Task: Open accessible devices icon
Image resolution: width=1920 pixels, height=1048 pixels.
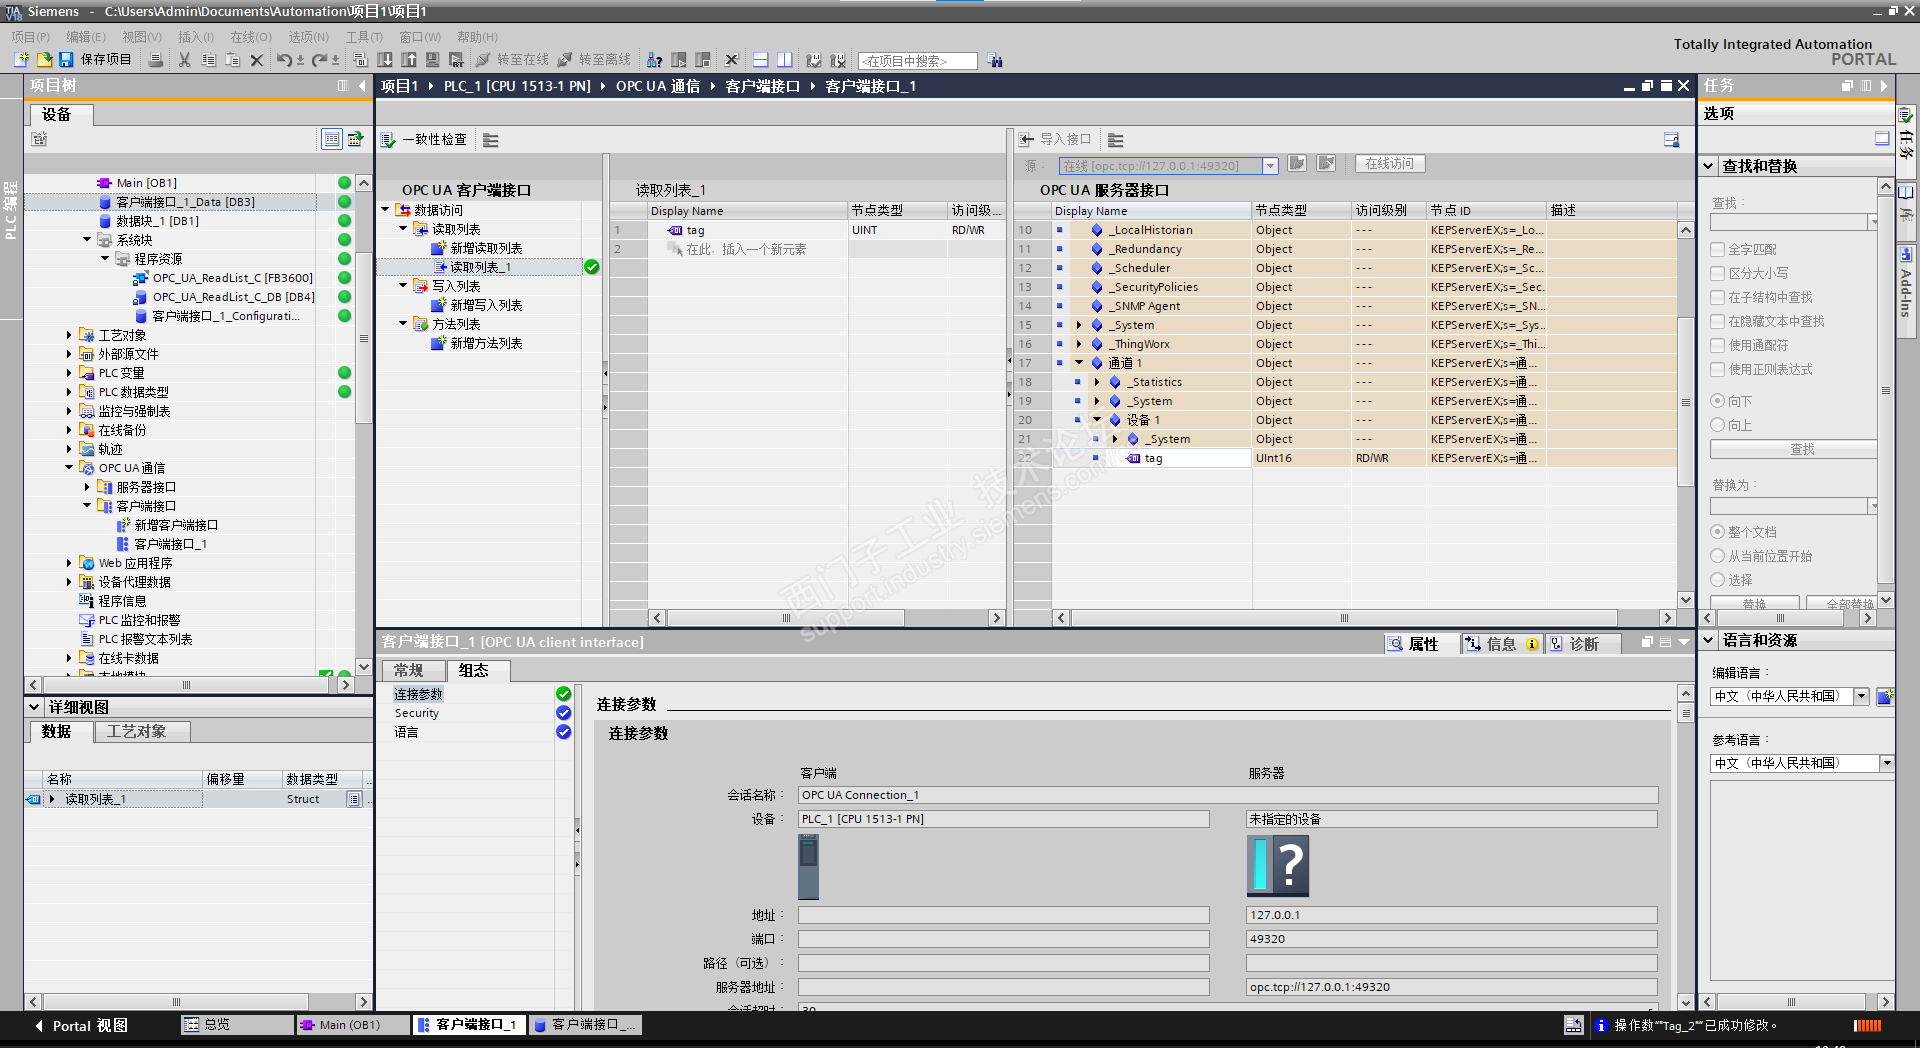Action: (654, 60)
